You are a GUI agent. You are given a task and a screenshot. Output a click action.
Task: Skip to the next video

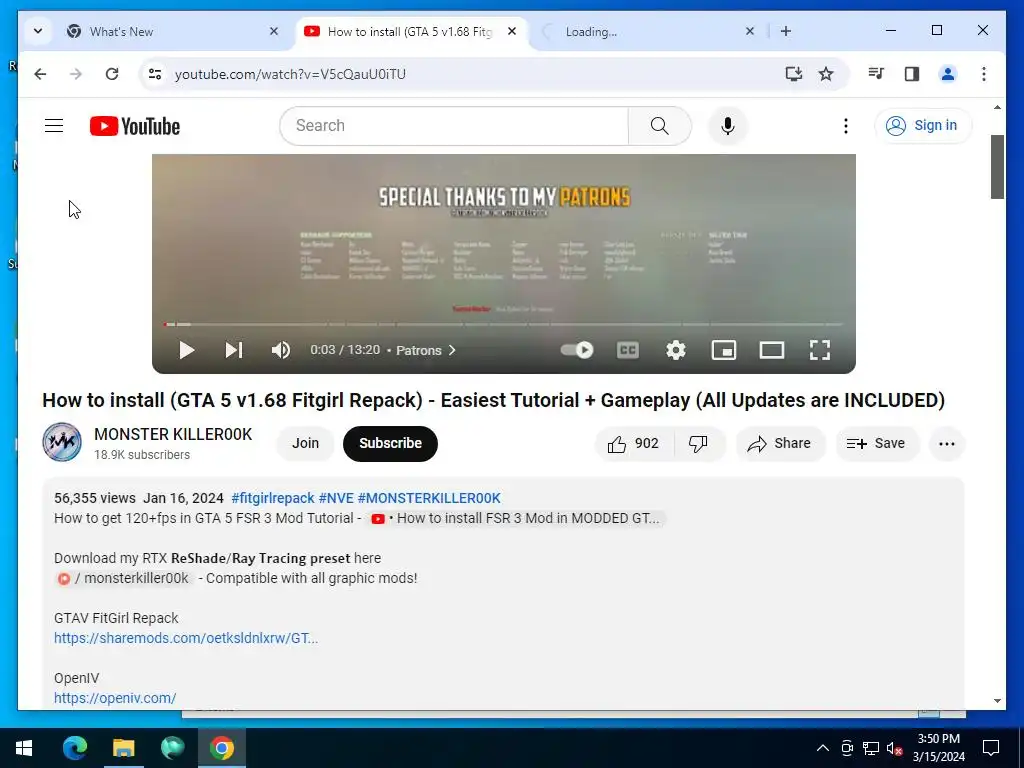coord(234,350)
